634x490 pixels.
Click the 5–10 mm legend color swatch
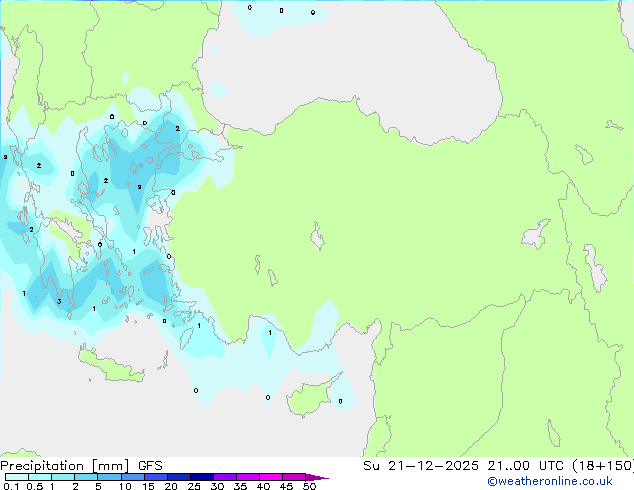click(109, 477)
